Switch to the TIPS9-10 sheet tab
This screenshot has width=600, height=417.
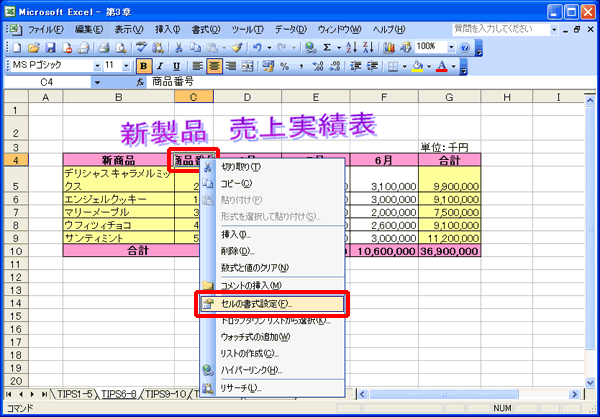pos(165,394)
